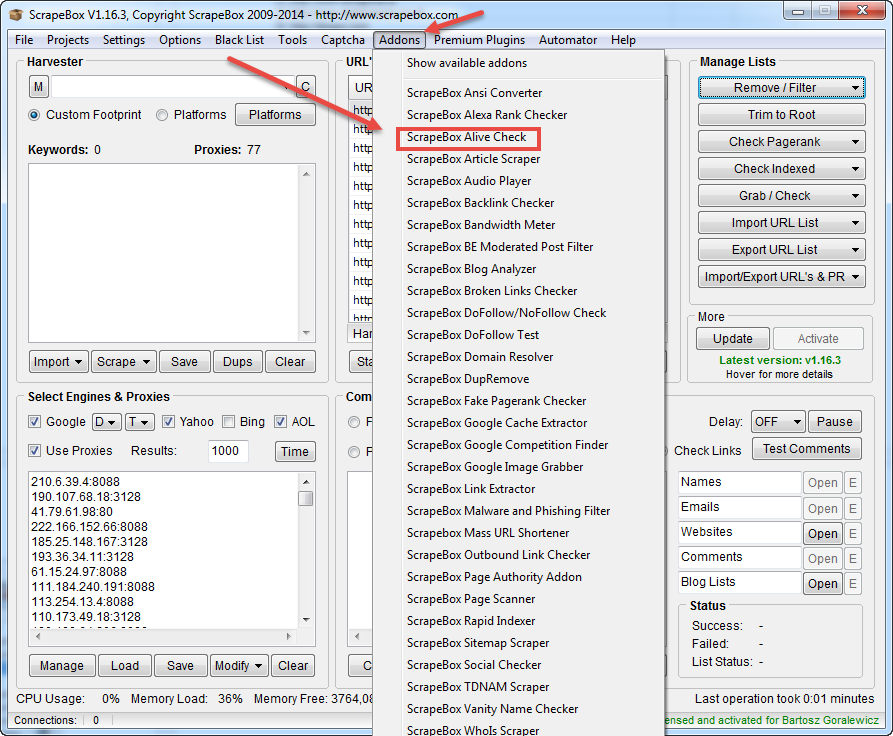
Task: Open the Addons menu
Action: (x=399, y=40)
